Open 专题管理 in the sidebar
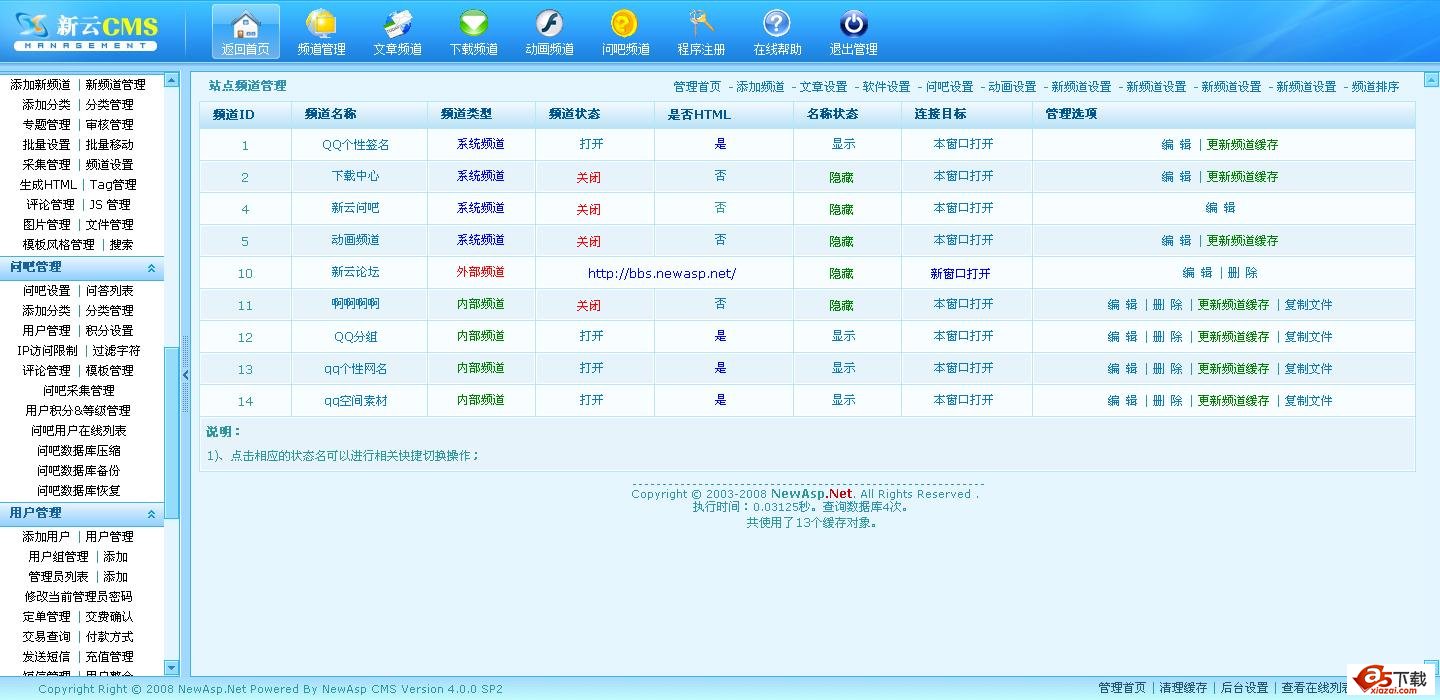Viewport: 1440px width, 700px height. pos(47,125)
